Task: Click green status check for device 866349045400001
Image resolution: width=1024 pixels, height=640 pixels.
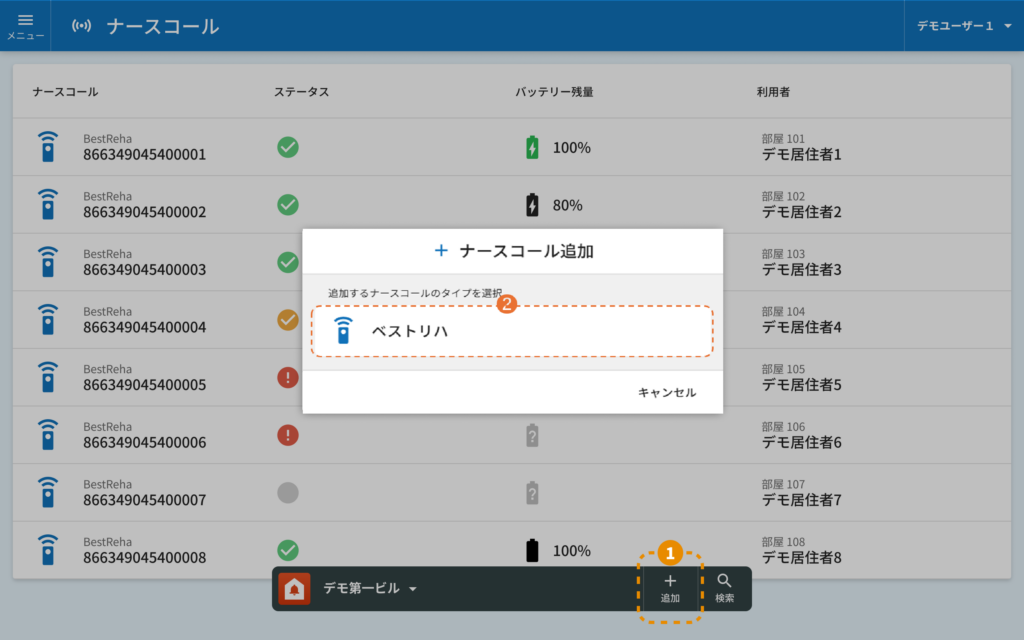Action: coord(288,147)
